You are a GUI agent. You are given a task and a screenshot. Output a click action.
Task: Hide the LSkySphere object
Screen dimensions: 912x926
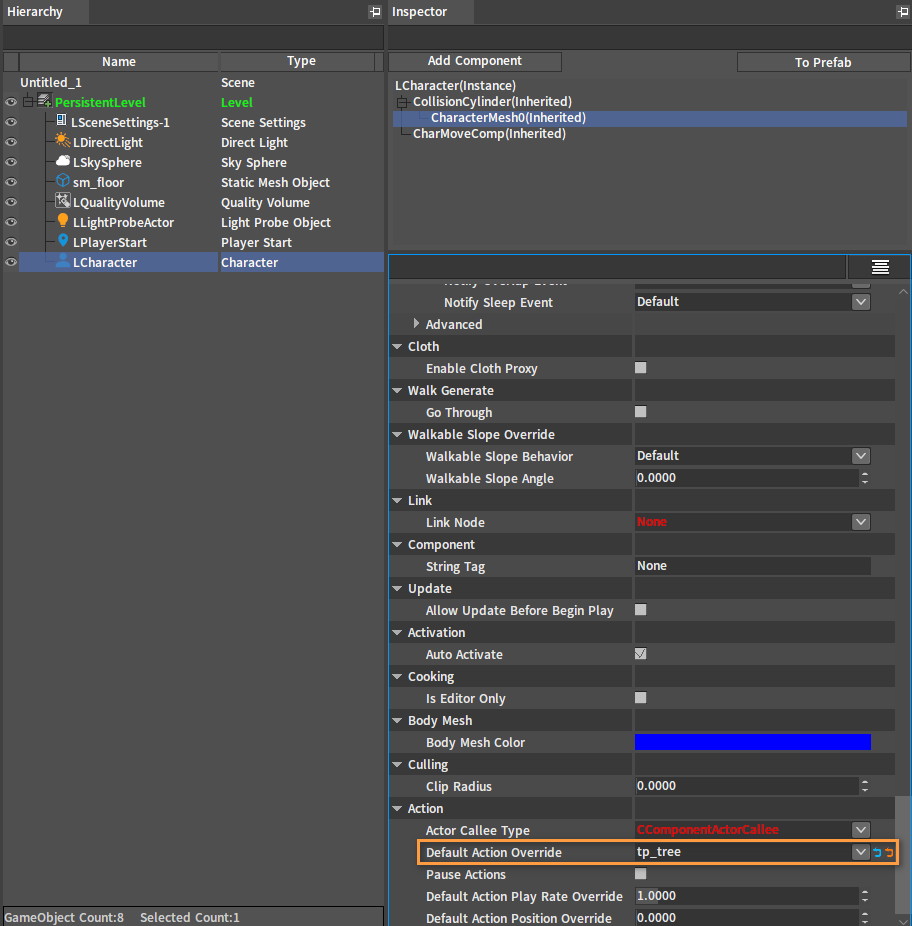tap(11, 162)
